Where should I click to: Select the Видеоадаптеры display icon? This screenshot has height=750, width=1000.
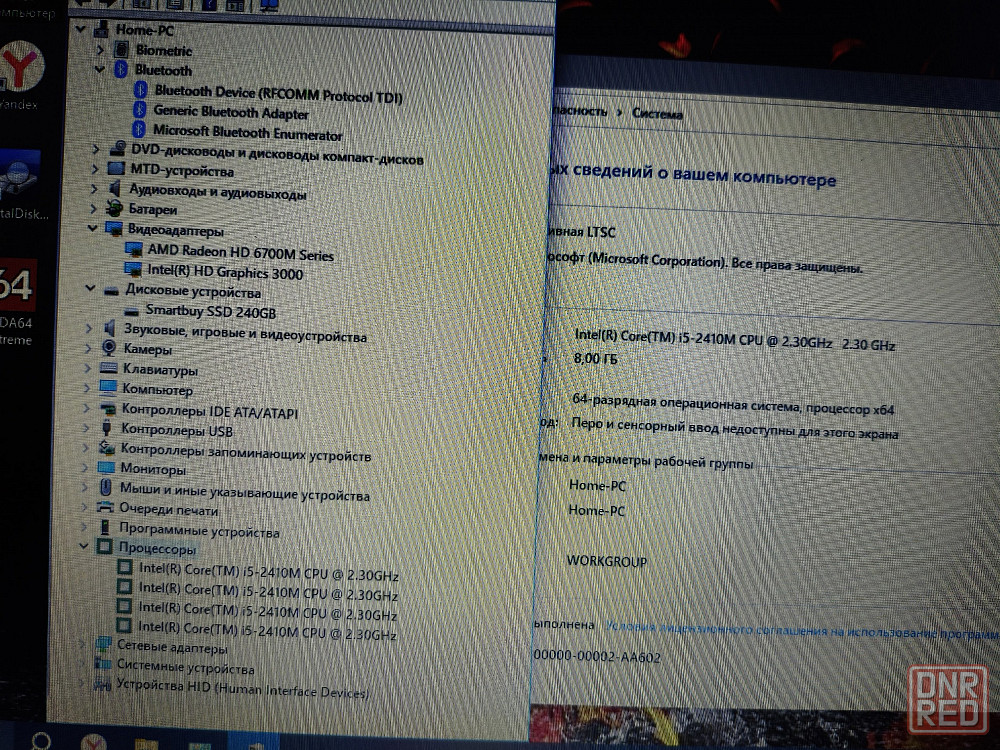tap(114, 228)
